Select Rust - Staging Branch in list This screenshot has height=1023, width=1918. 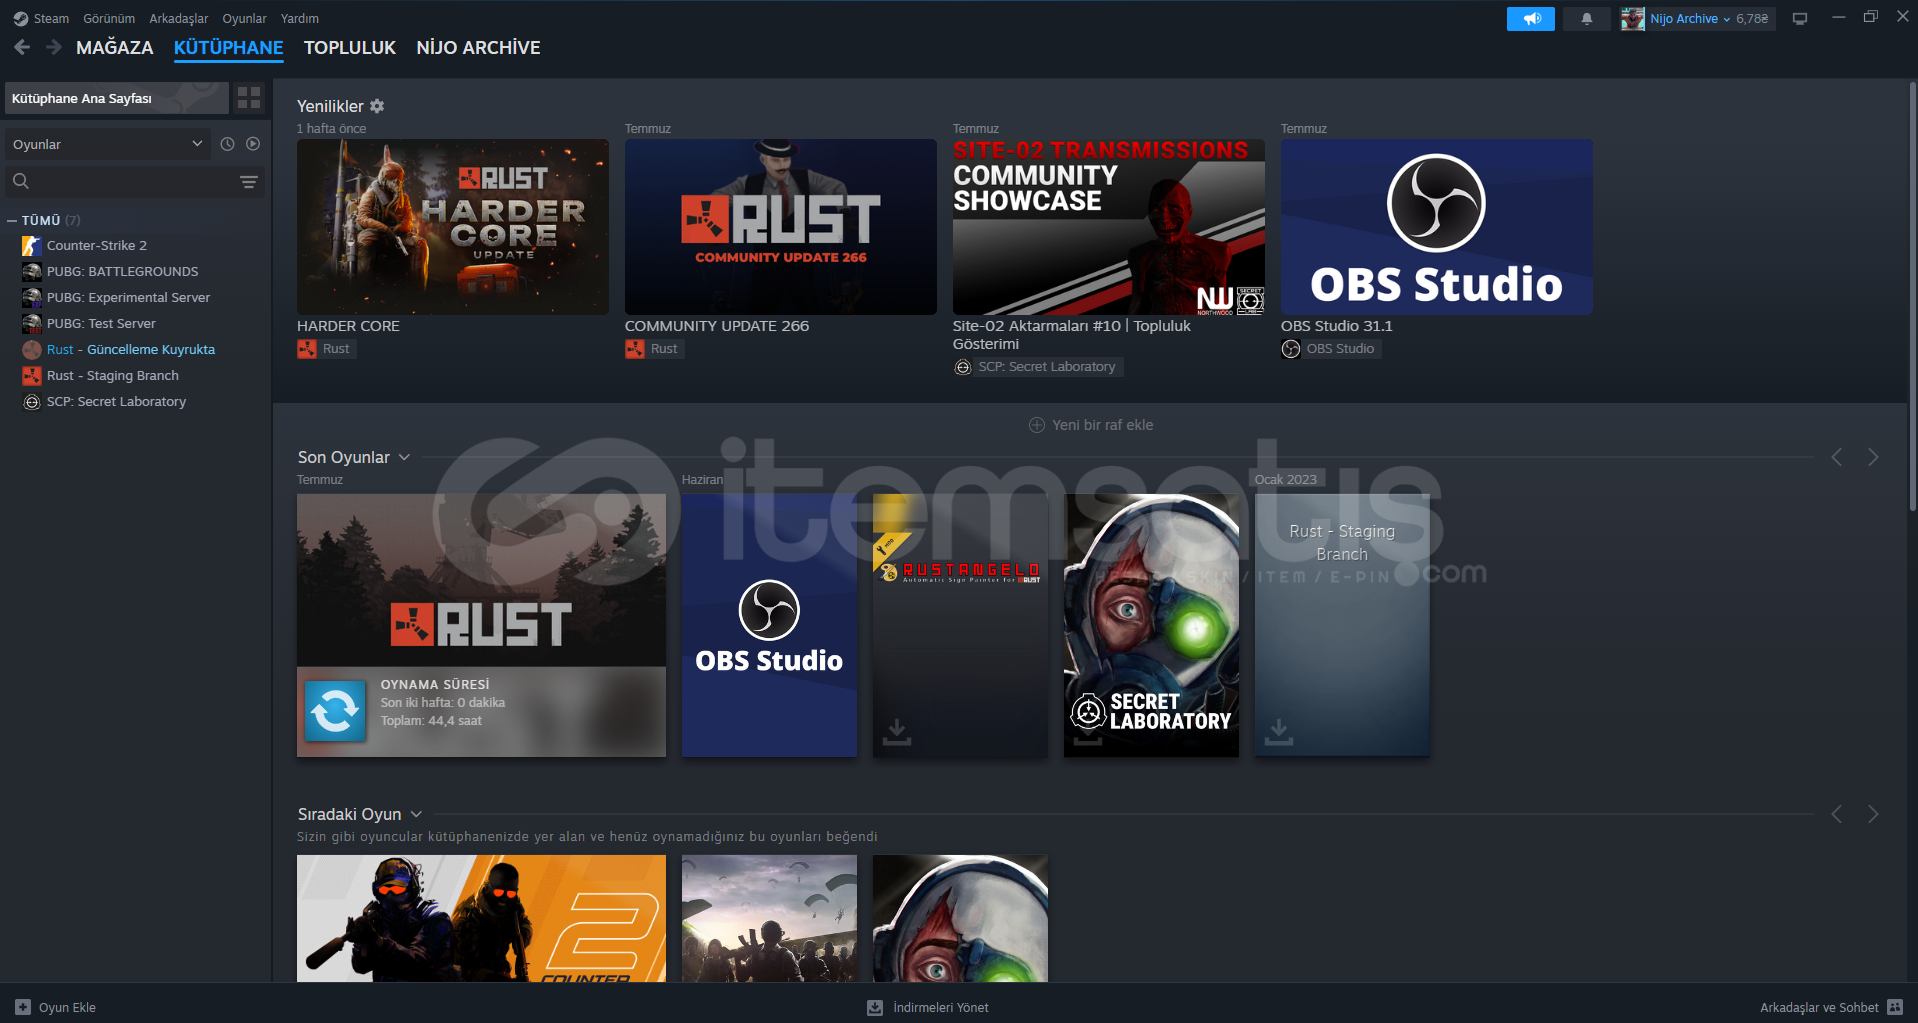point(113,375)
